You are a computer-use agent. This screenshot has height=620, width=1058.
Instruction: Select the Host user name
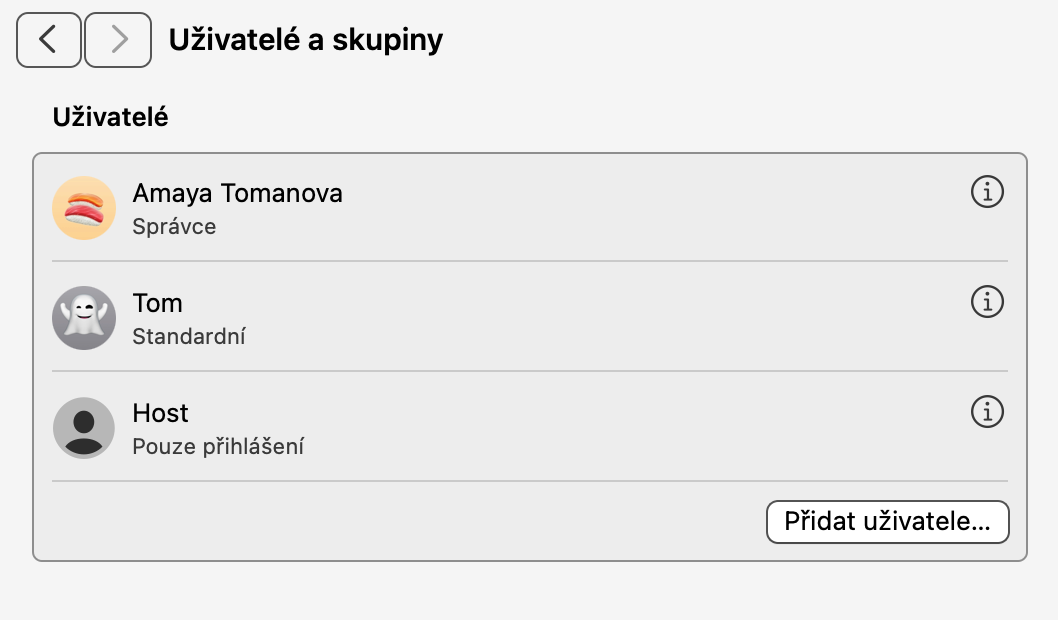tap(160, 413)
